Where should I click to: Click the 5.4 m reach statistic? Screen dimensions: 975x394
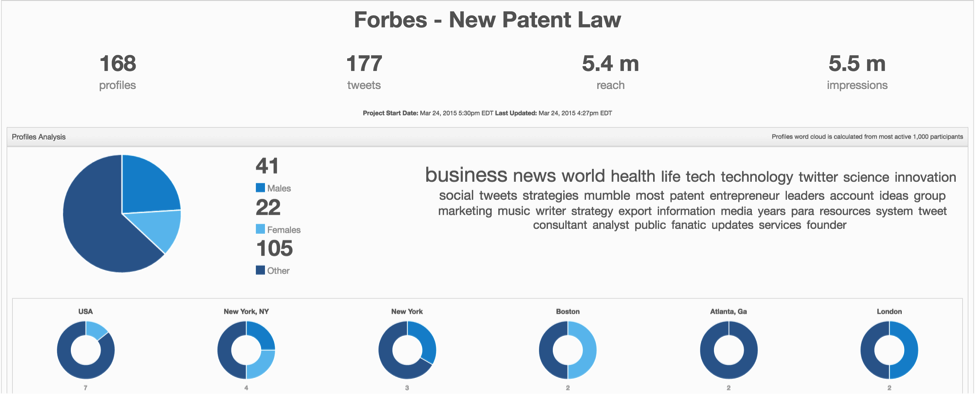coord(610,72)
